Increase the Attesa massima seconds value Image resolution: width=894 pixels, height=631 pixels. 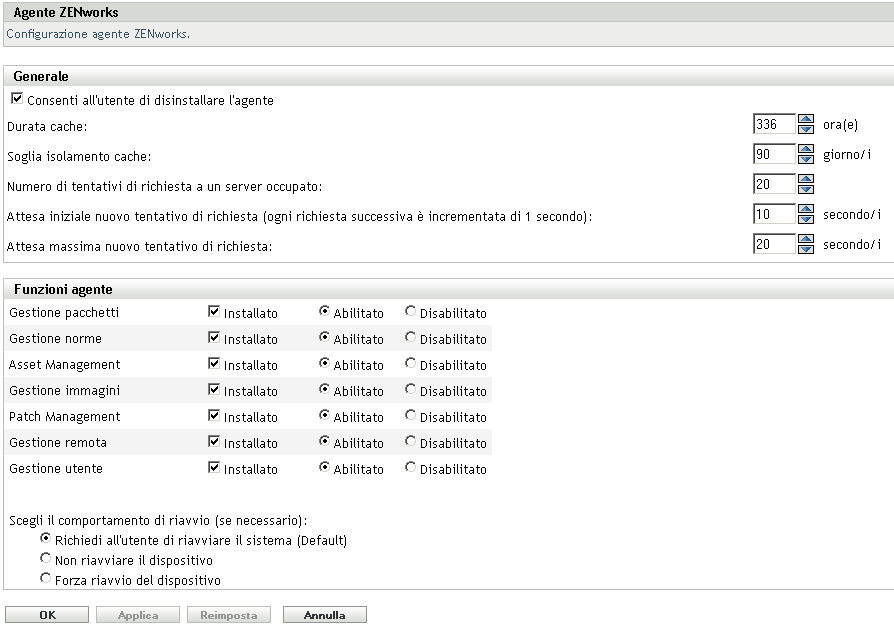click(806, 240)
